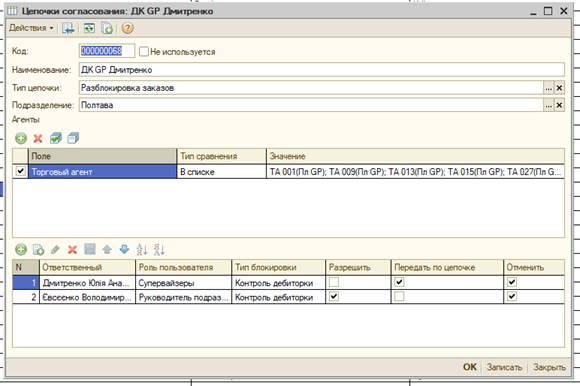Click the Роль пользователя column header
580x386 pixels.
tap(183, 267)
